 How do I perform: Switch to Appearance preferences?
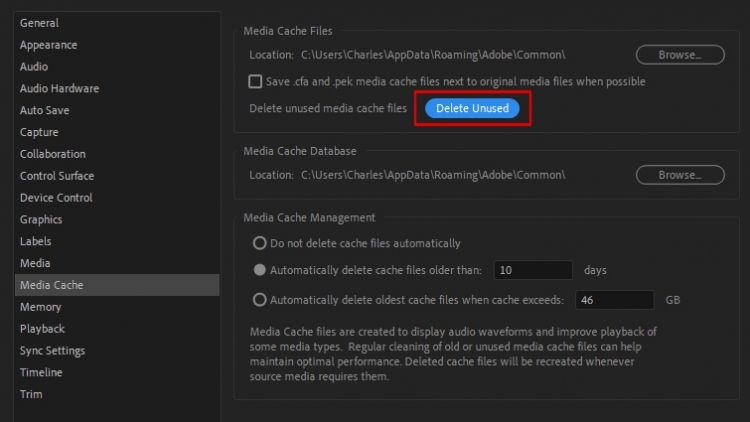pyautogui.click(x=48, y=45)
